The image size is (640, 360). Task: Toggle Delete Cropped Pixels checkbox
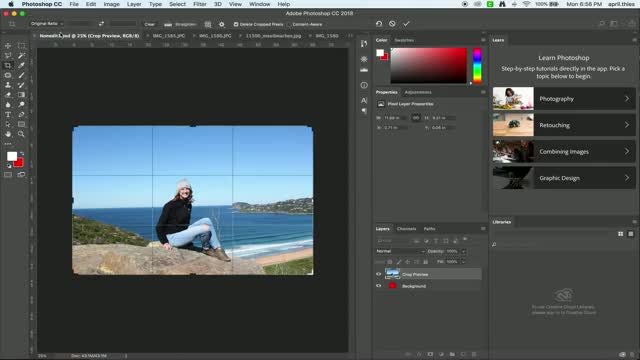(236, 24)
